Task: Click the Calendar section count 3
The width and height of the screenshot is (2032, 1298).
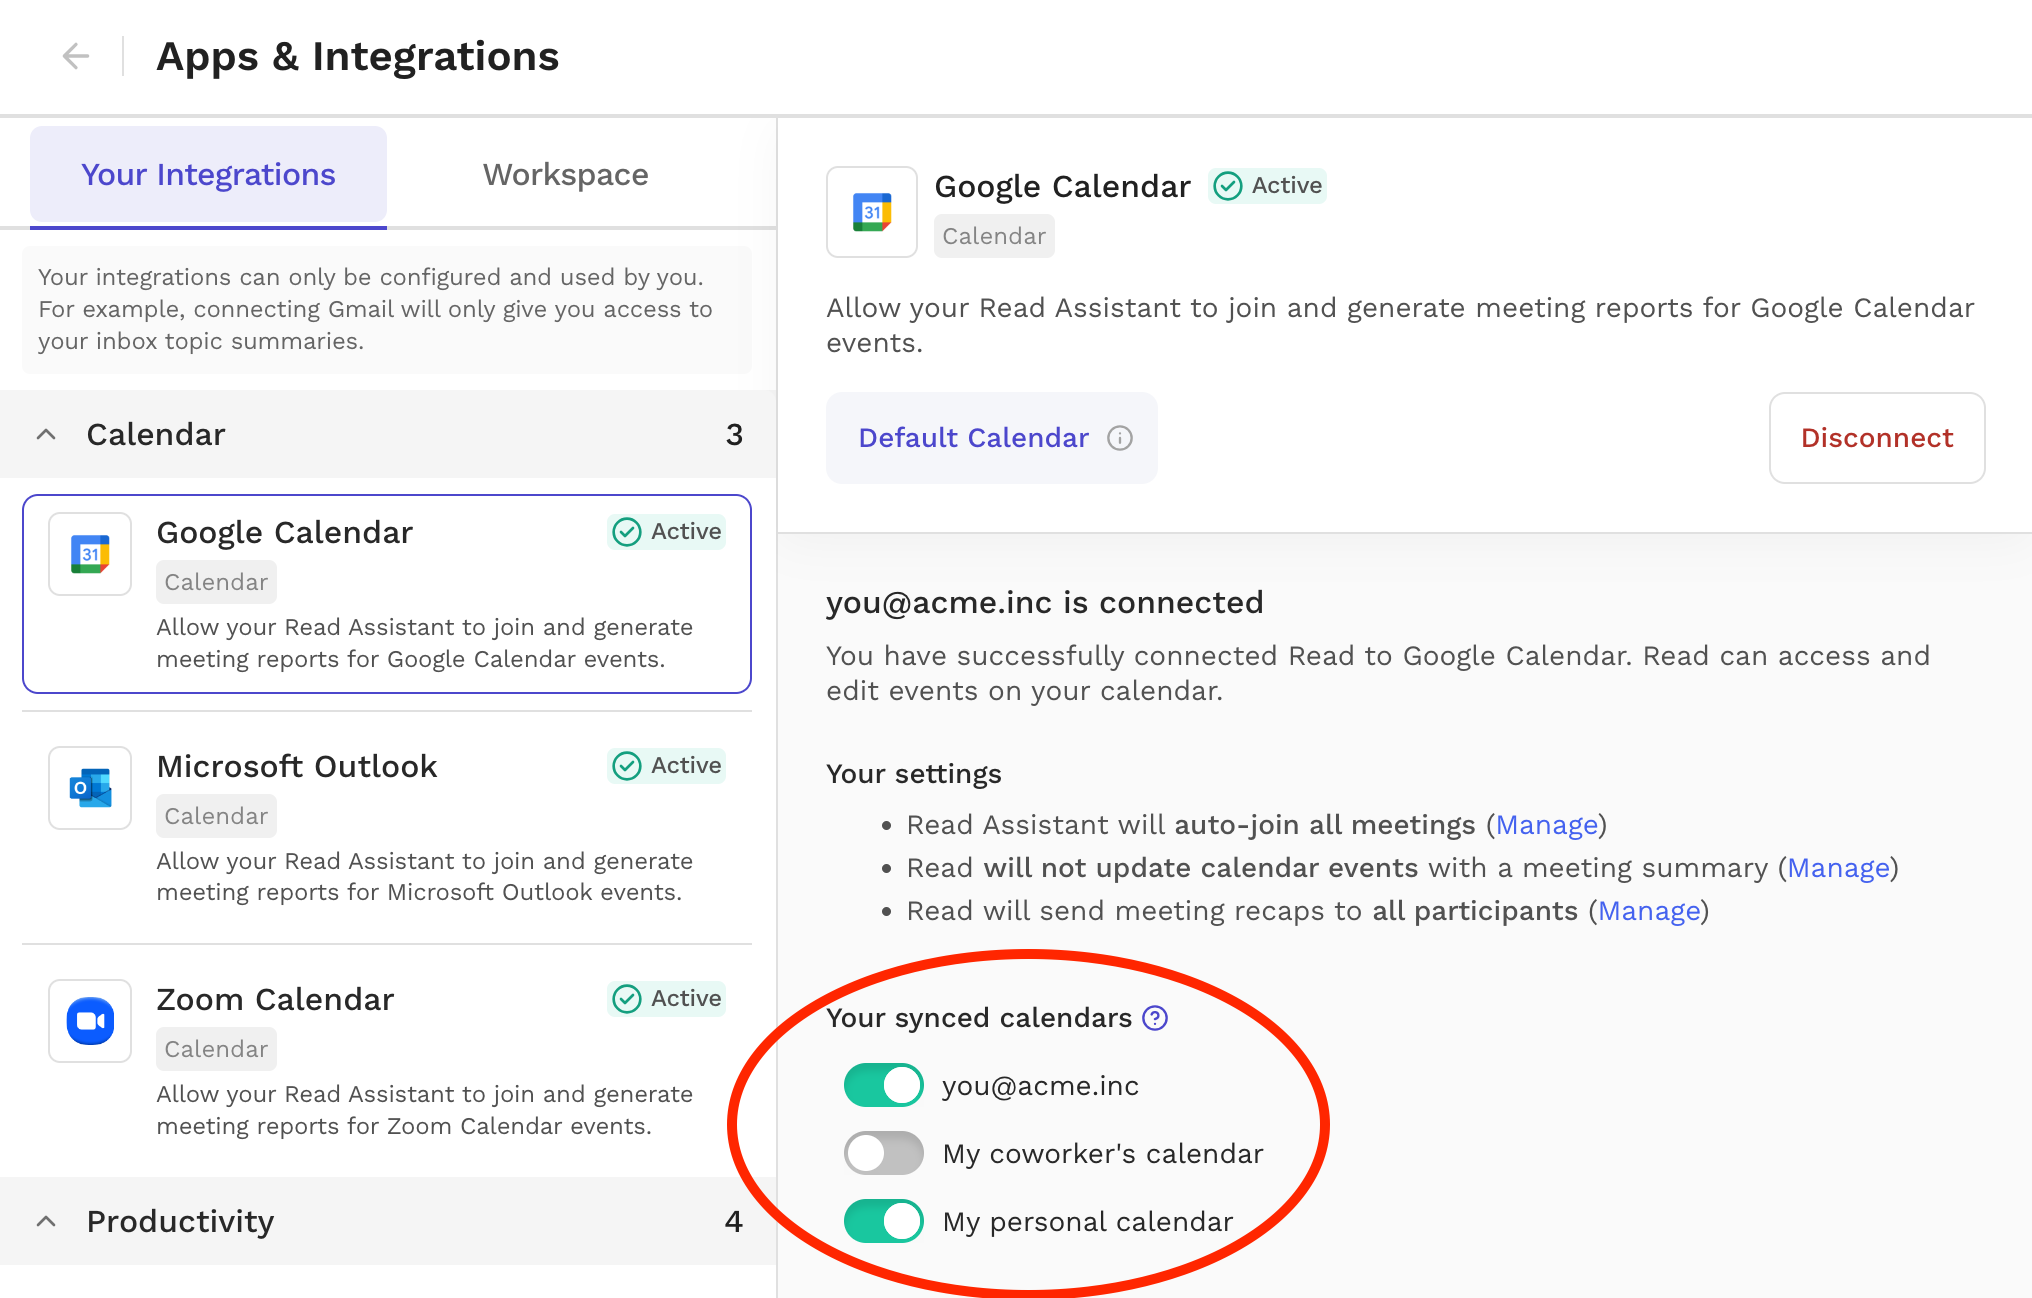Action: click(x=734, y=435)
